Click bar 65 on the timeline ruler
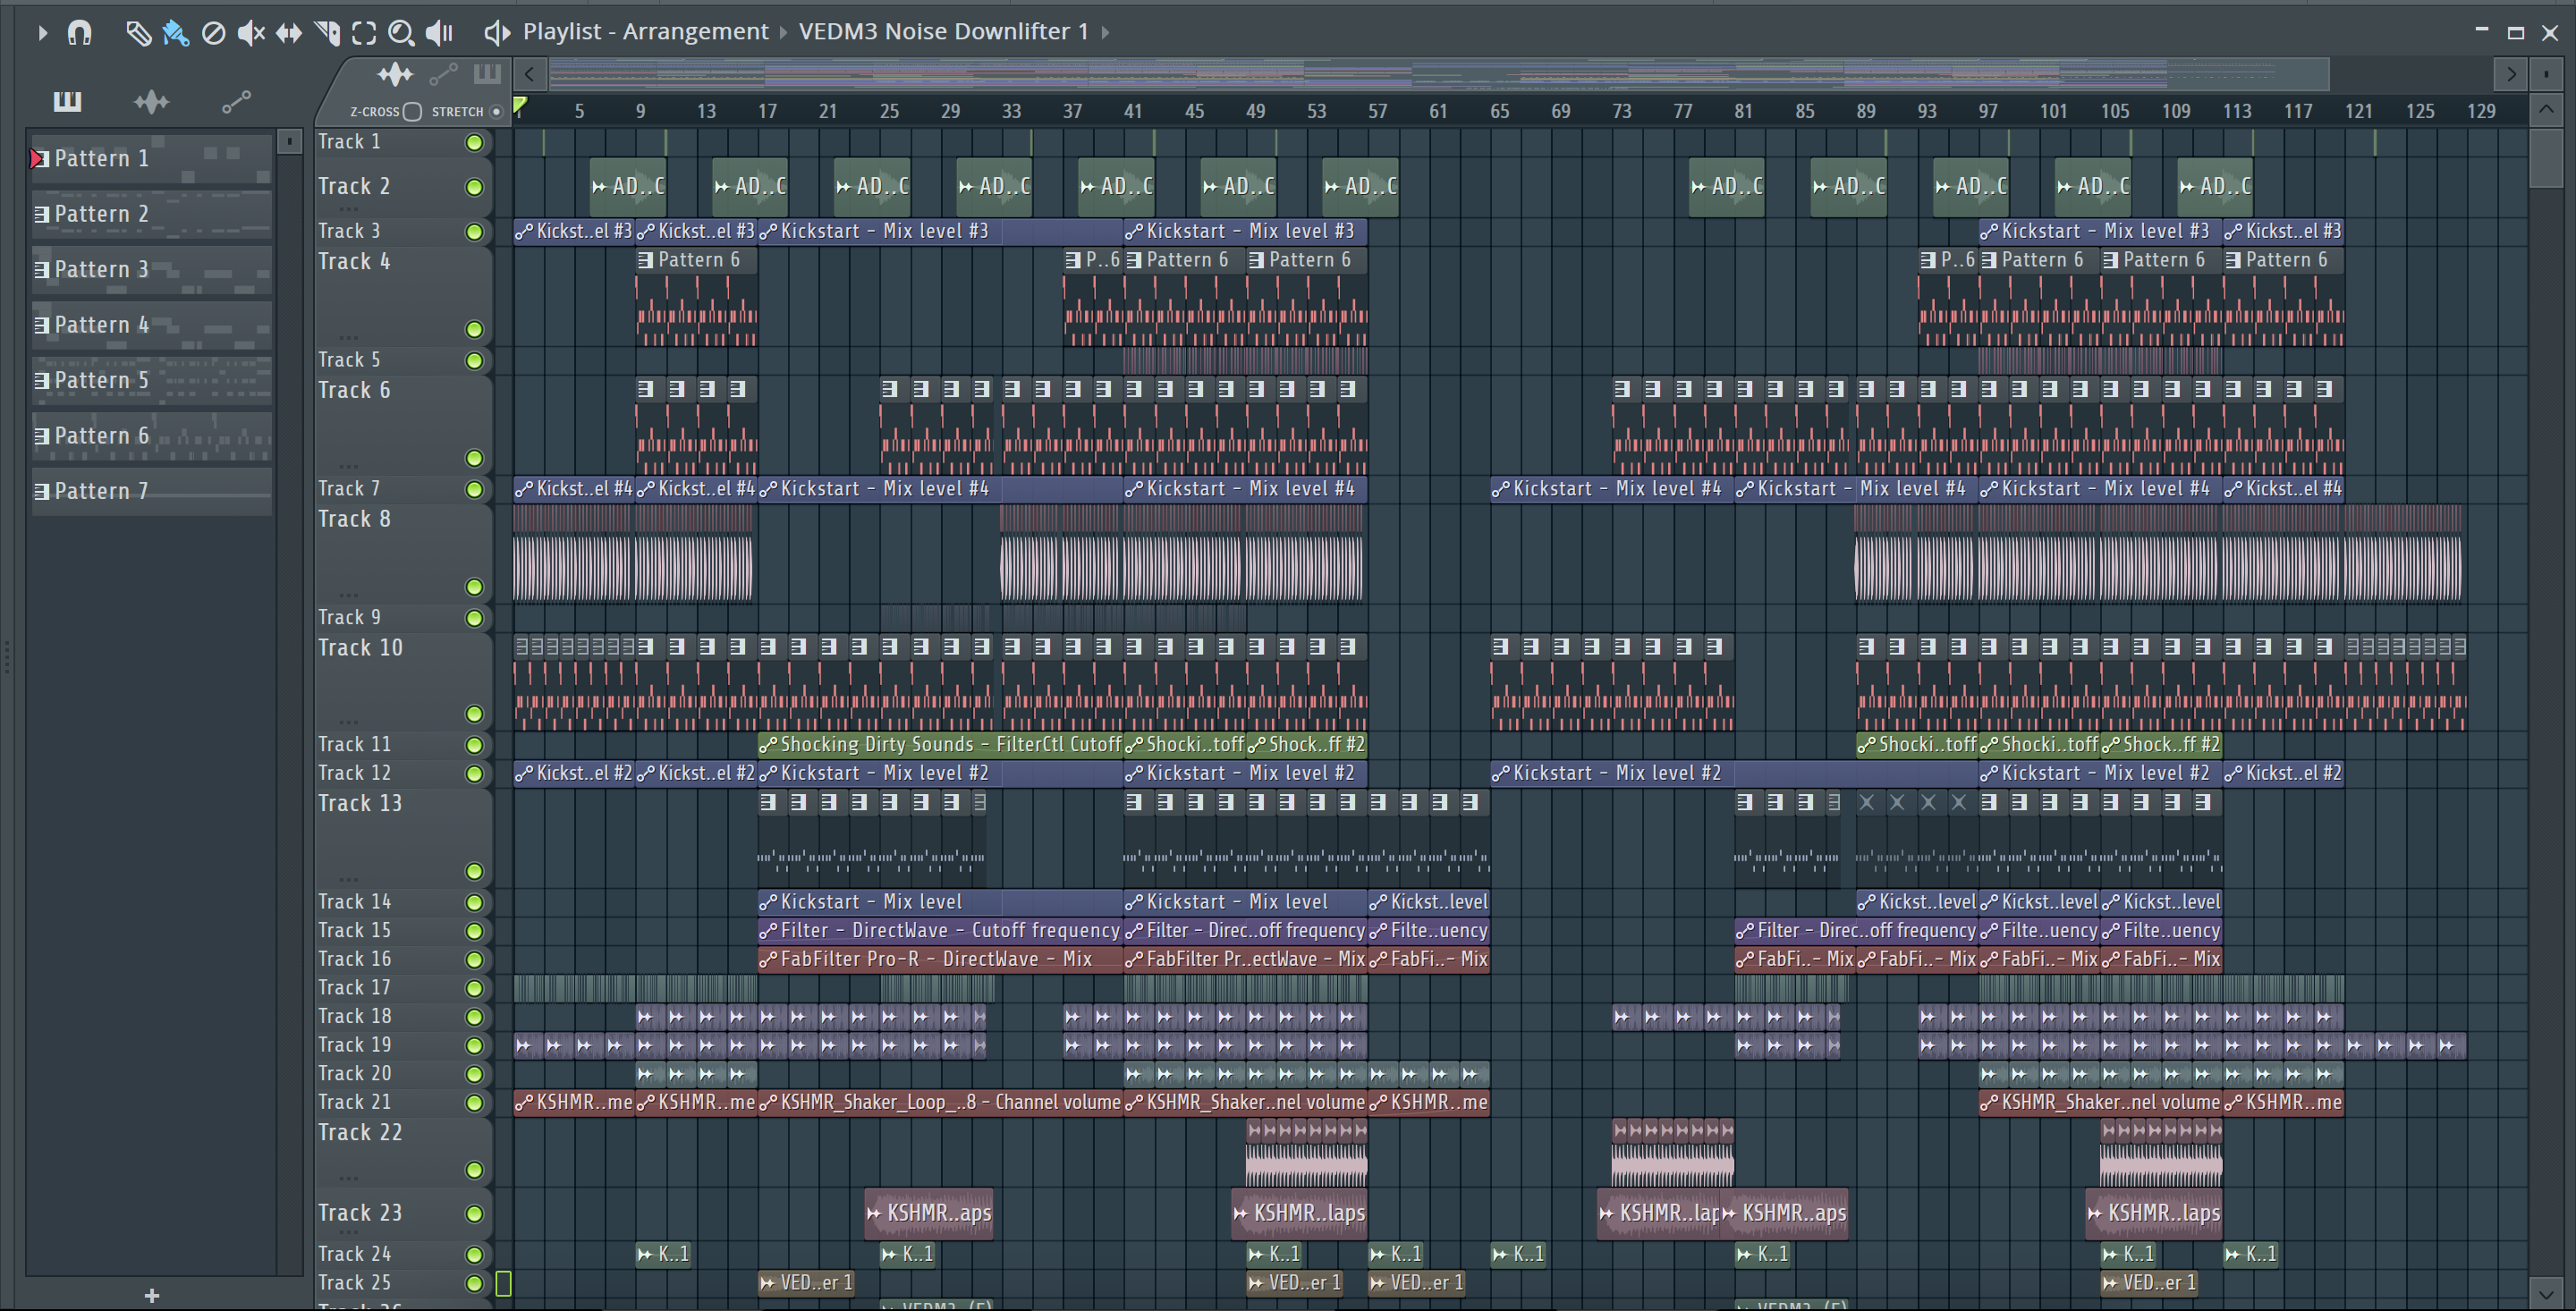This screenshot has width=2576, height=1311. tap(1499, 111)
